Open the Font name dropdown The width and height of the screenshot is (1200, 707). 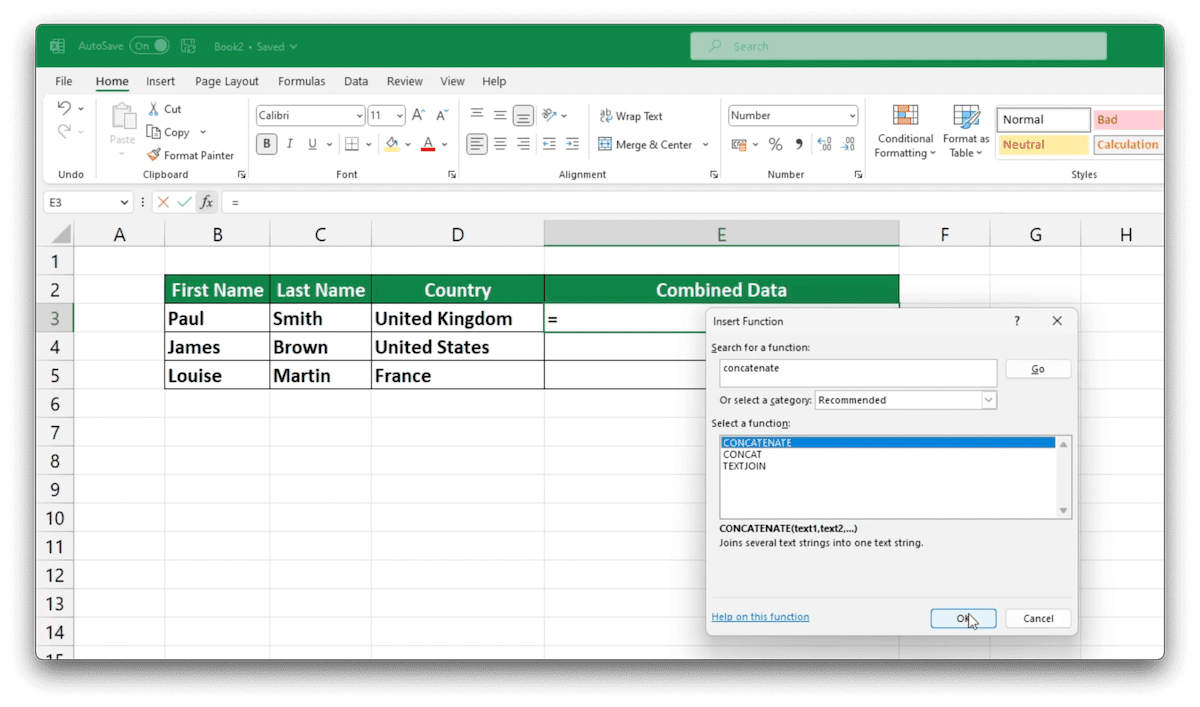[x=359, y=116]
